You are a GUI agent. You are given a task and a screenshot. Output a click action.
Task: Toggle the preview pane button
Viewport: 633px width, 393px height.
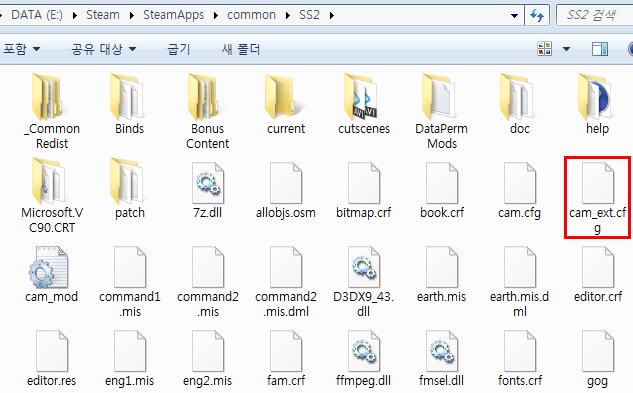coord(600,49)
